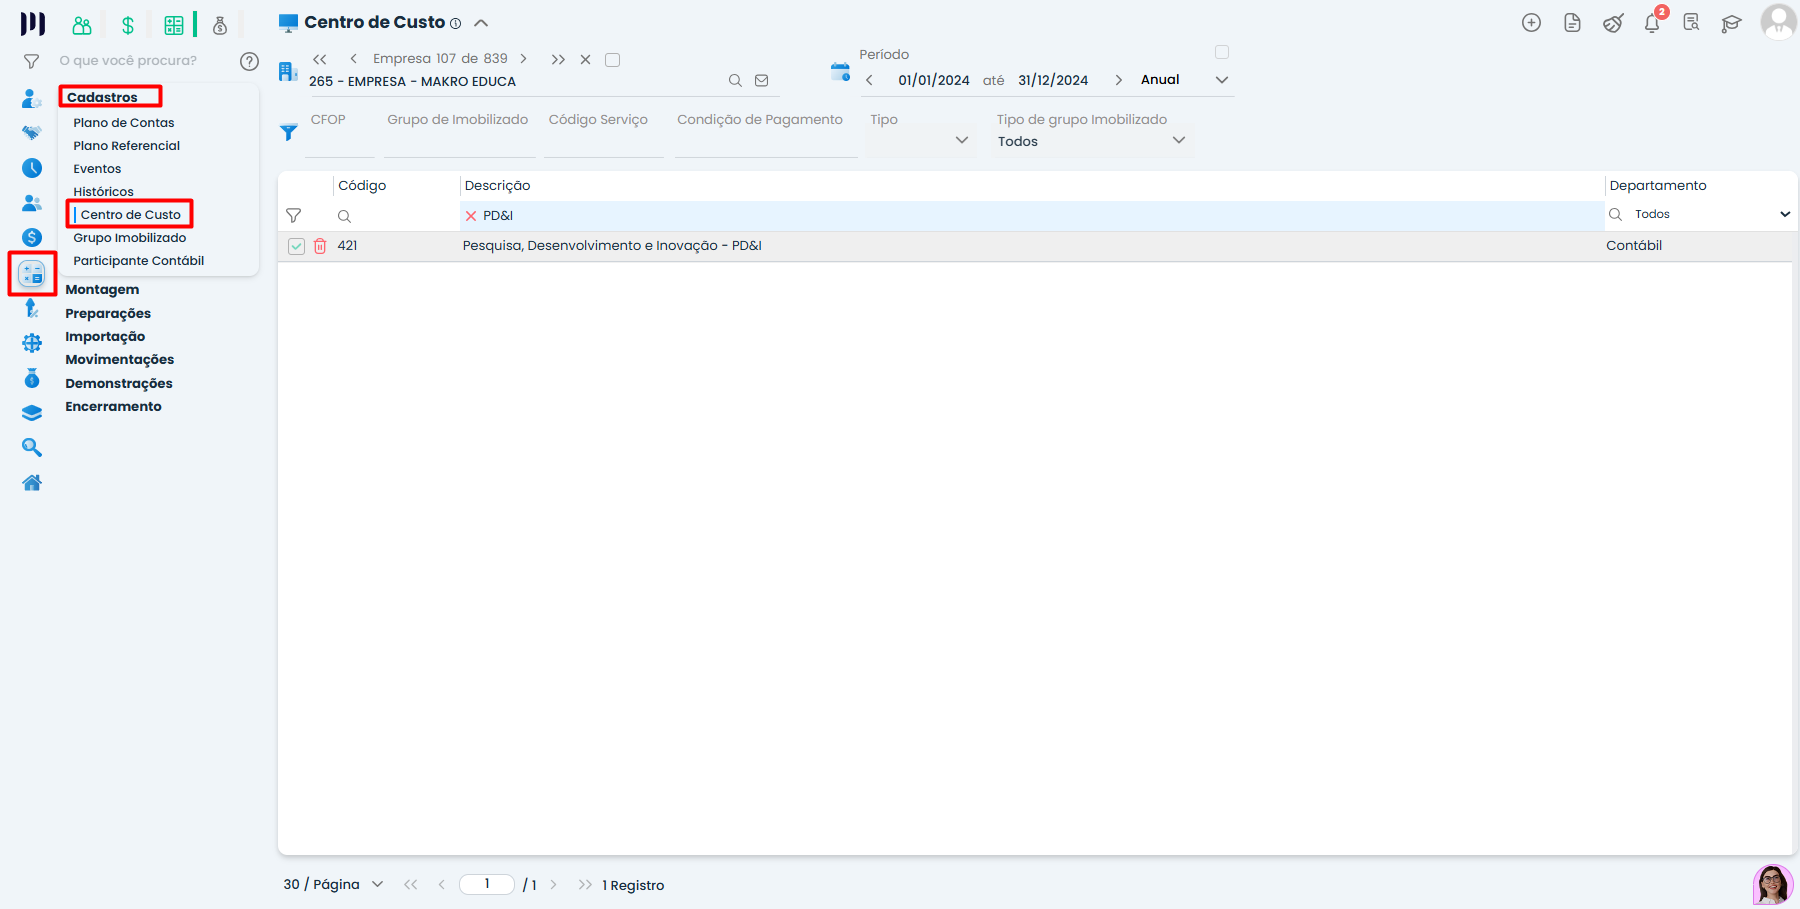Click the plus circle icon in top bar
Image resolution: width=1800 pixels, height=909 pixels.
click(x=1531, y=23)
